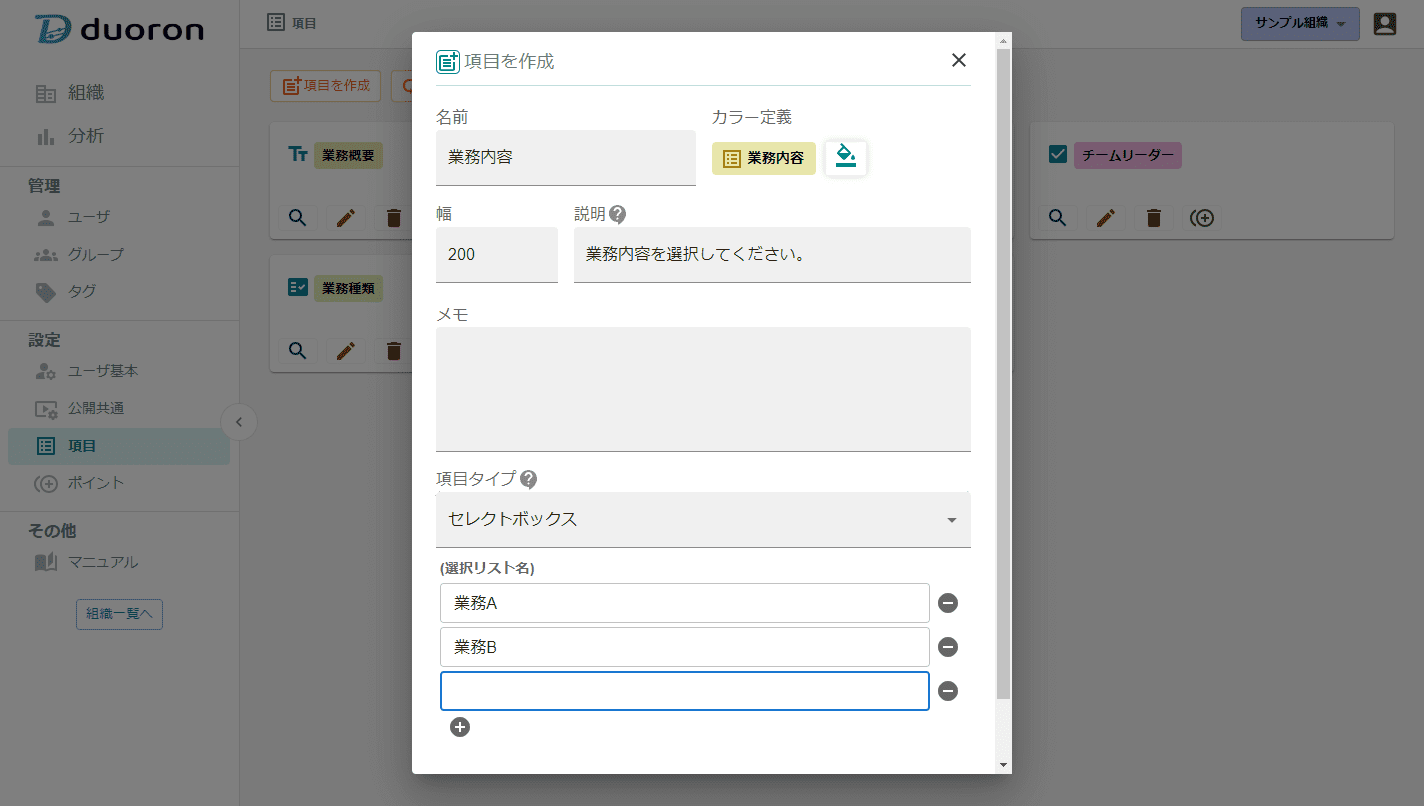This screenshot has height=806, width=1424.
Task: Click the trash icon on チームリーダー card
Action: [1154, 217]
